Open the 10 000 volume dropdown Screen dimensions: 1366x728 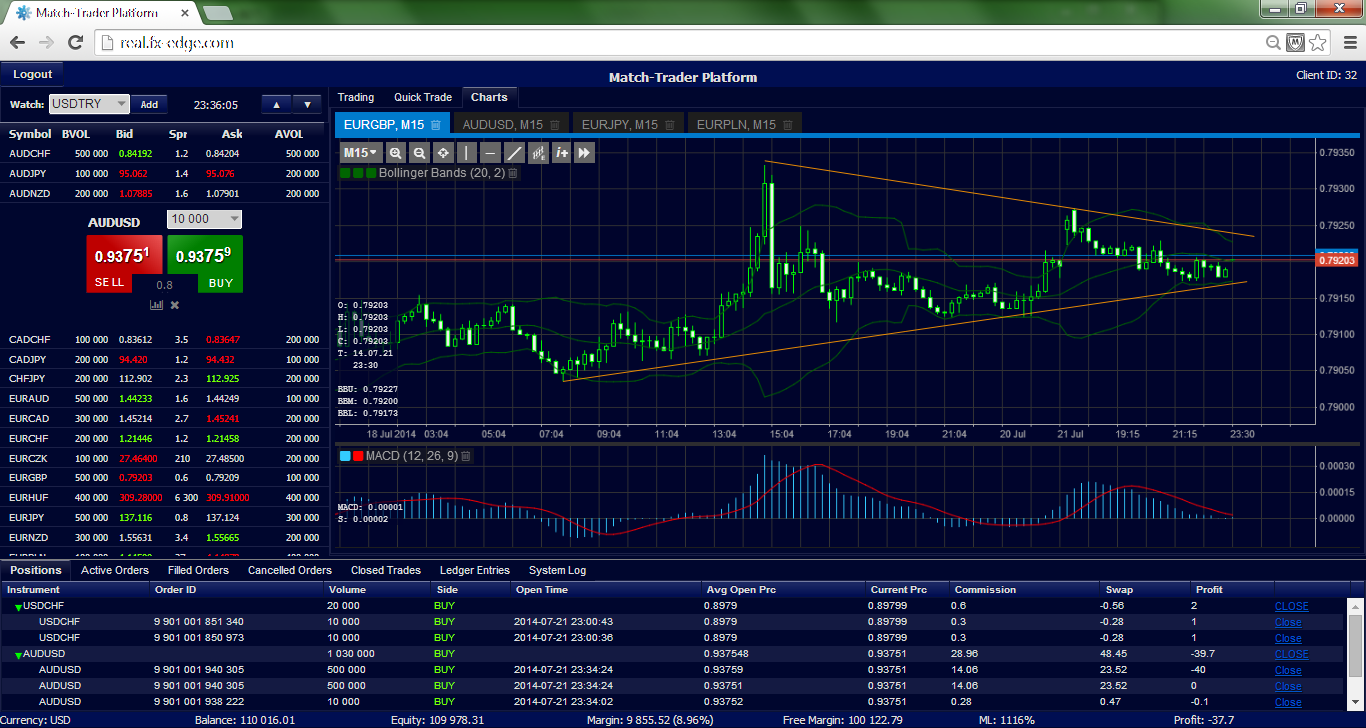205,219
